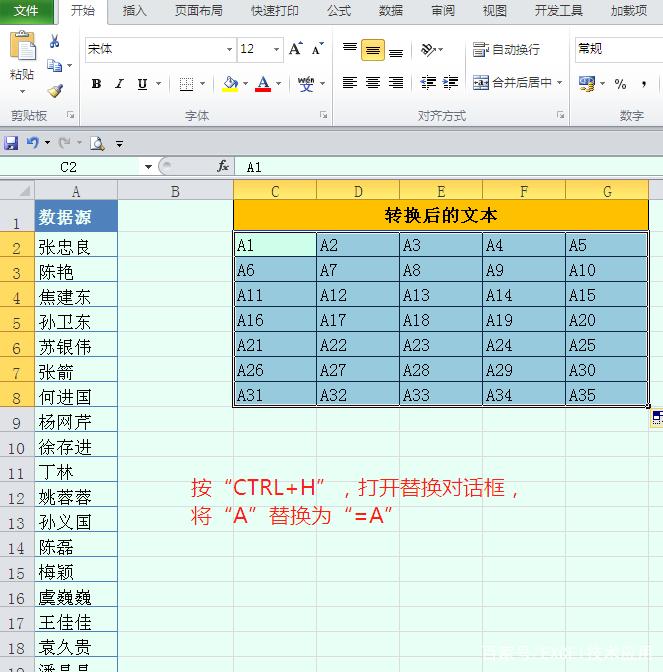Click the Copy icon
This screenshot has height=672, width=663.
pos(54,66)
